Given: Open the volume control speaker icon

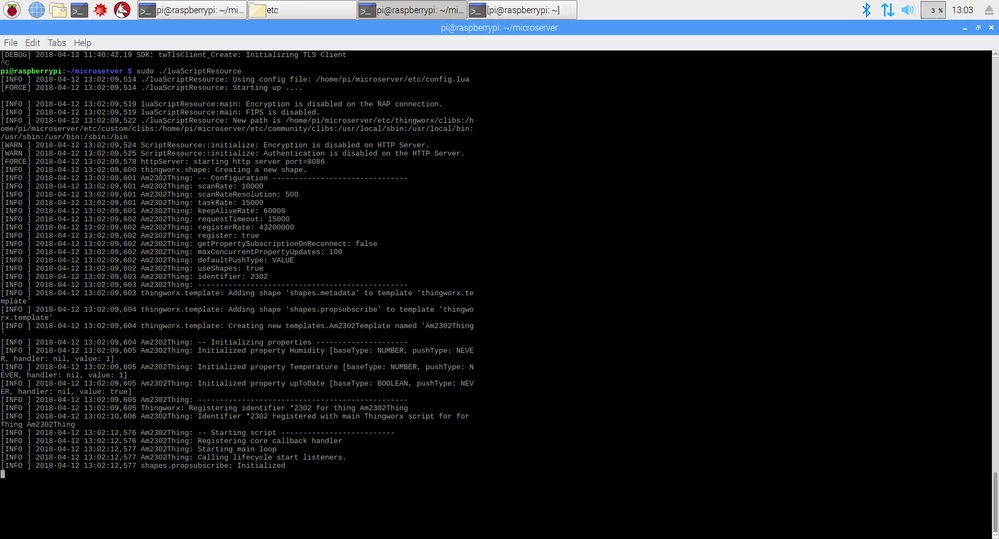Looking at the screenshot, I should 908,10.
